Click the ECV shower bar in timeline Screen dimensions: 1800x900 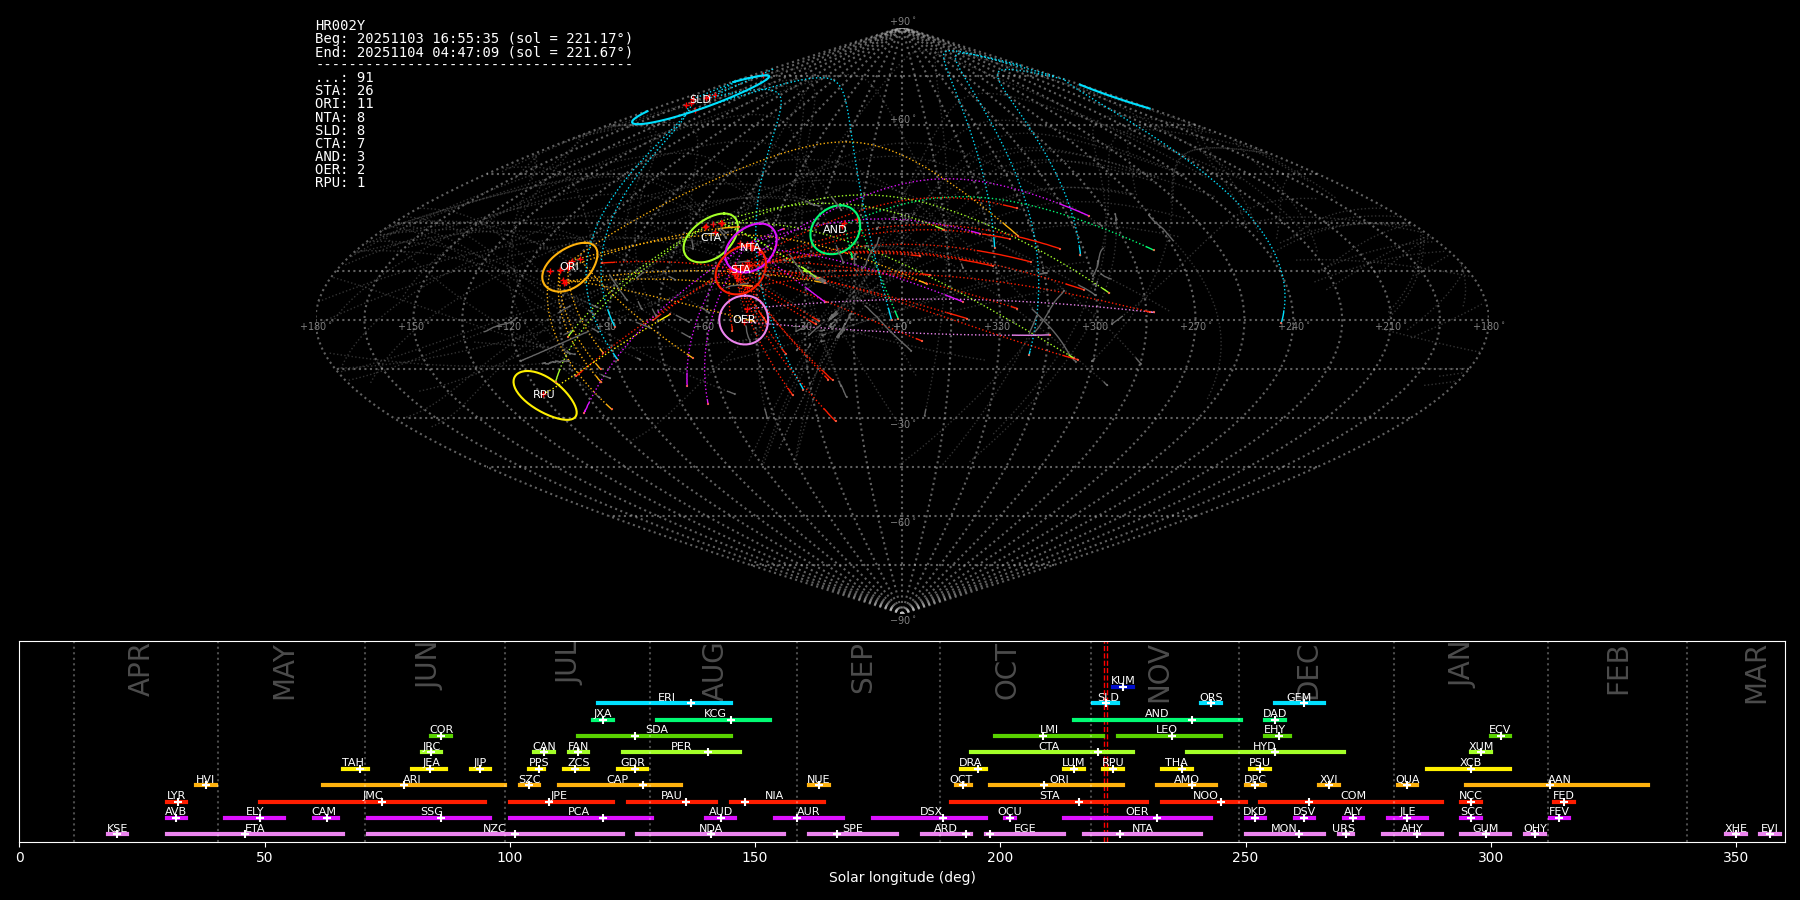click(1500, 736)
